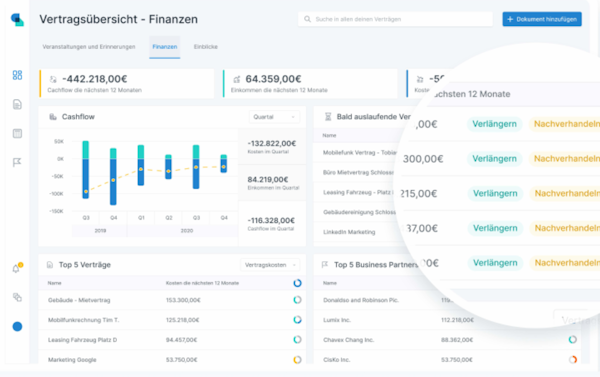Open notifications bell icon
This screenshot has width=600, height=377.
pyautogui.click(x=16, y=268)
